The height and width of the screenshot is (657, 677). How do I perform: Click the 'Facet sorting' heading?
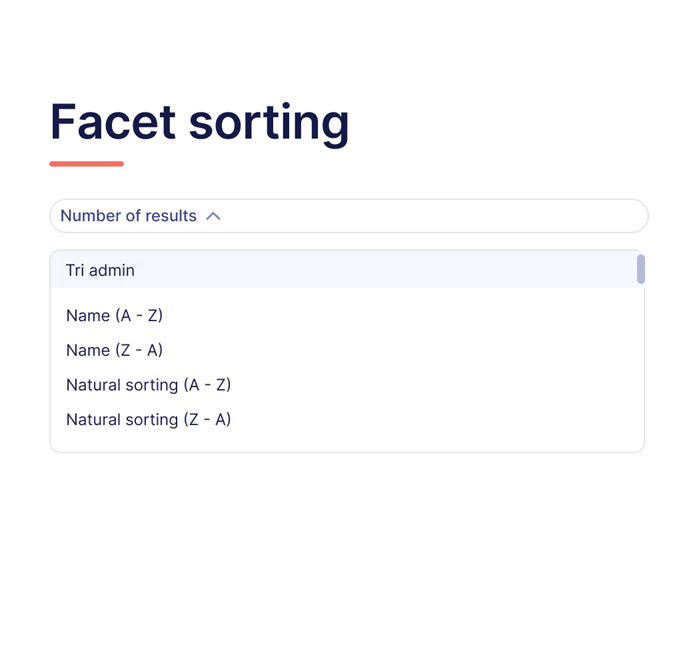click(199, 122)
